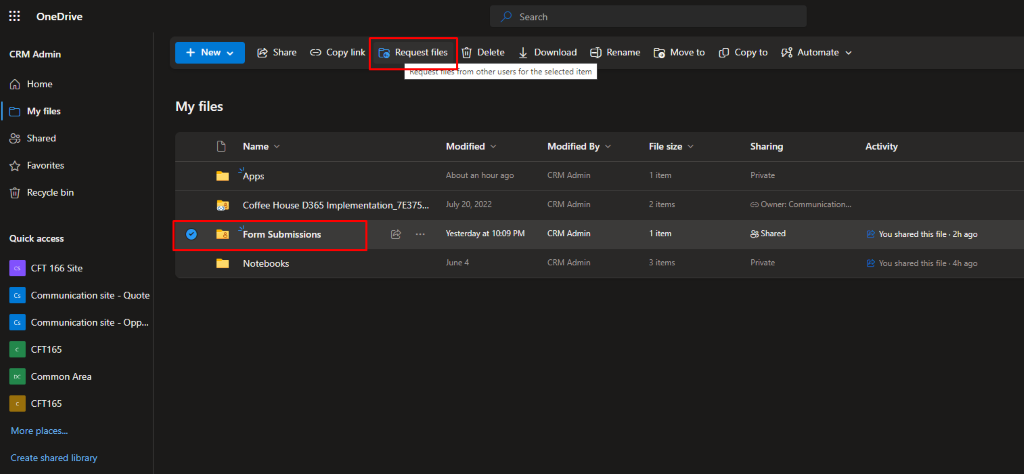Click the More places link

[x=39, y=431]
